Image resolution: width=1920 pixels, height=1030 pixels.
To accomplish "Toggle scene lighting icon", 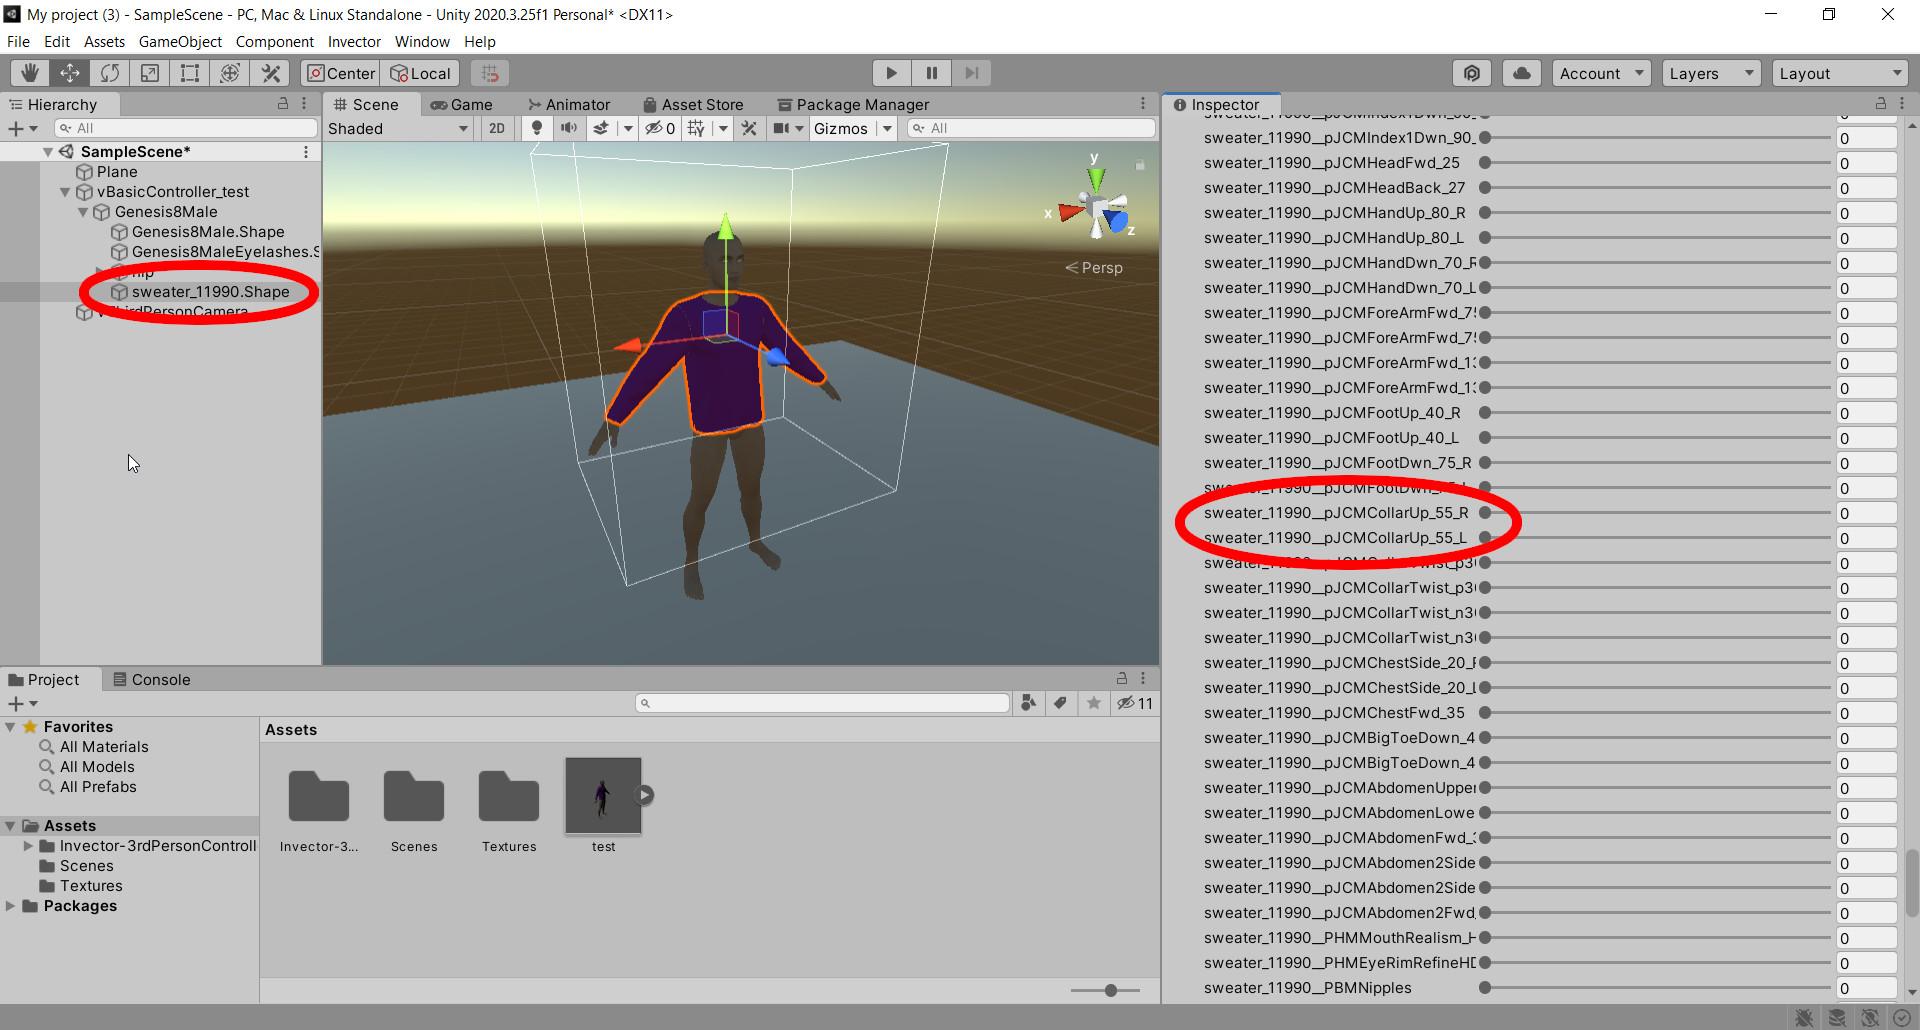I will pos(537,128).
